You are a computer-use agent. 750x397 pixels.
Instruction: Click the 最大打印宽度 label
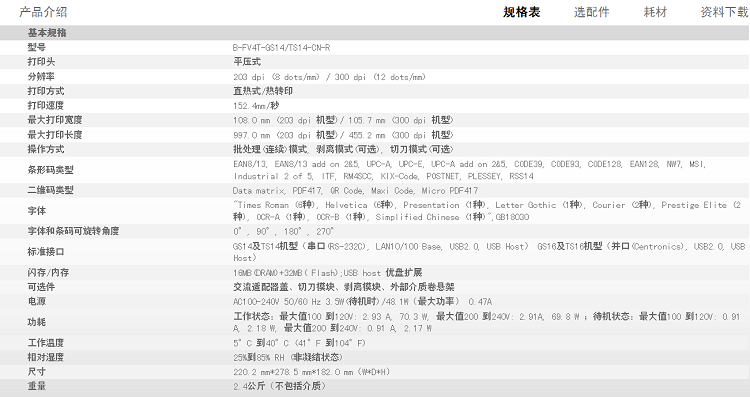click(55, 120)
